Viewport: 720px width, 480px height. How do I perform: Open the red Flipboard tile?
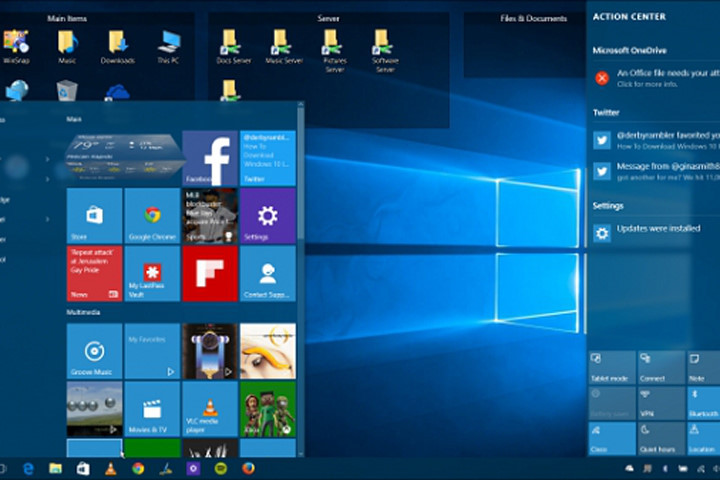coord(210,273)
